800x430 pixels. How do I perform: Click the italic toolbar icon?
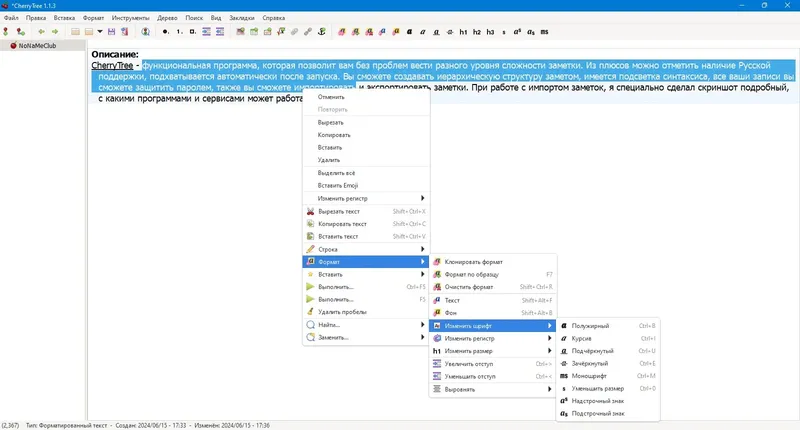click(422, 32)
